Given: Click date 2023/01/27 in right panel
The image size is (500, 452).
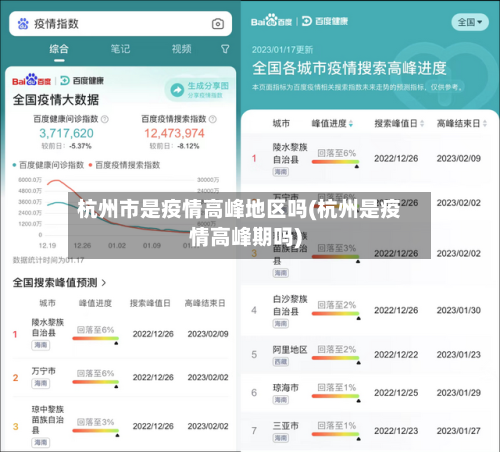Looking at the screenshot, I should click(x=459, y=431).
